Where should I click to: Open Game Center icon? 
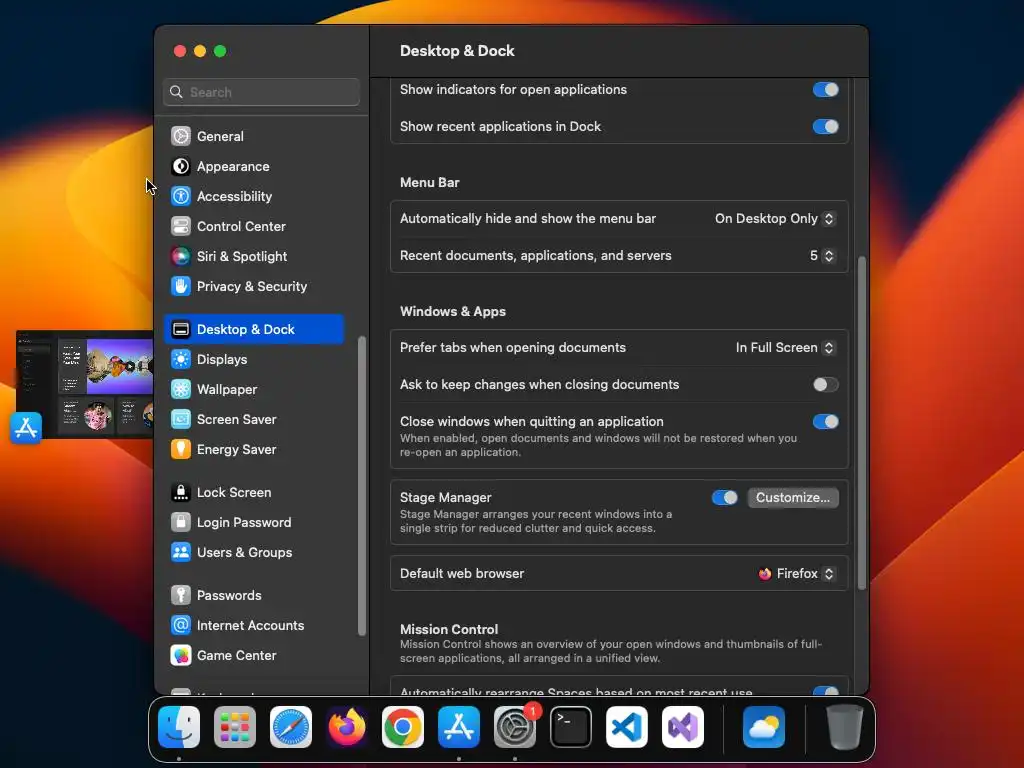coord(181,656)
